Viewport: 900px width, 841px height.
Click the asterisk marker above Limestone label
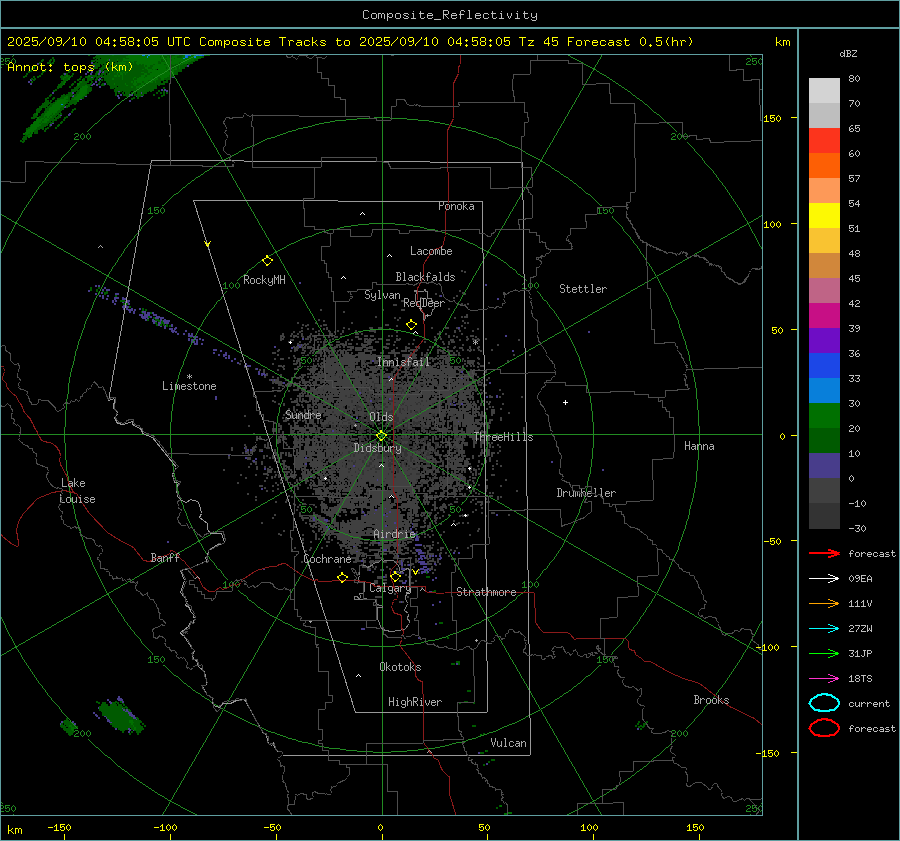[x=189, y=377]
